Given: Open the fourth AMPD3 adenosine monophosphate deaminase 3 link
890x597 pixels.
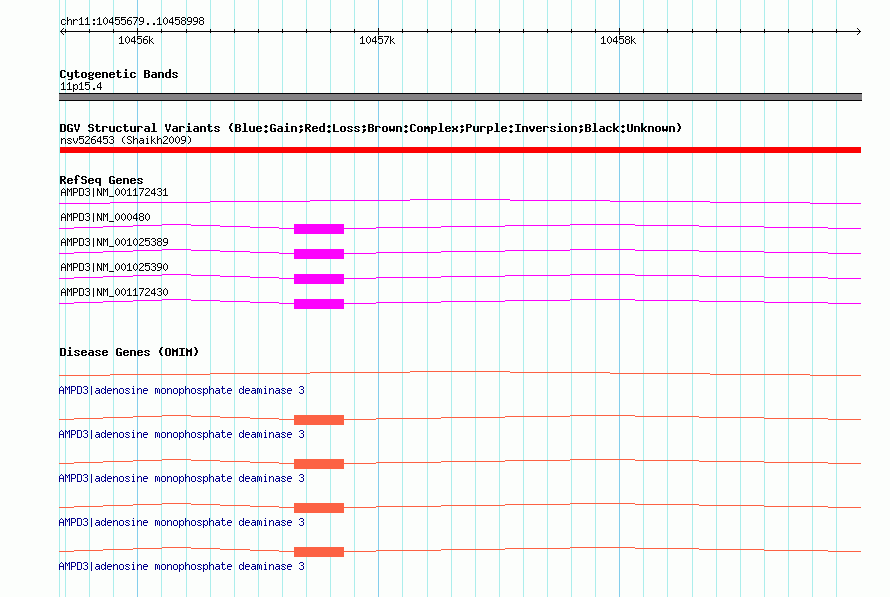Looking at the screenshot, I should click(182, 523).
